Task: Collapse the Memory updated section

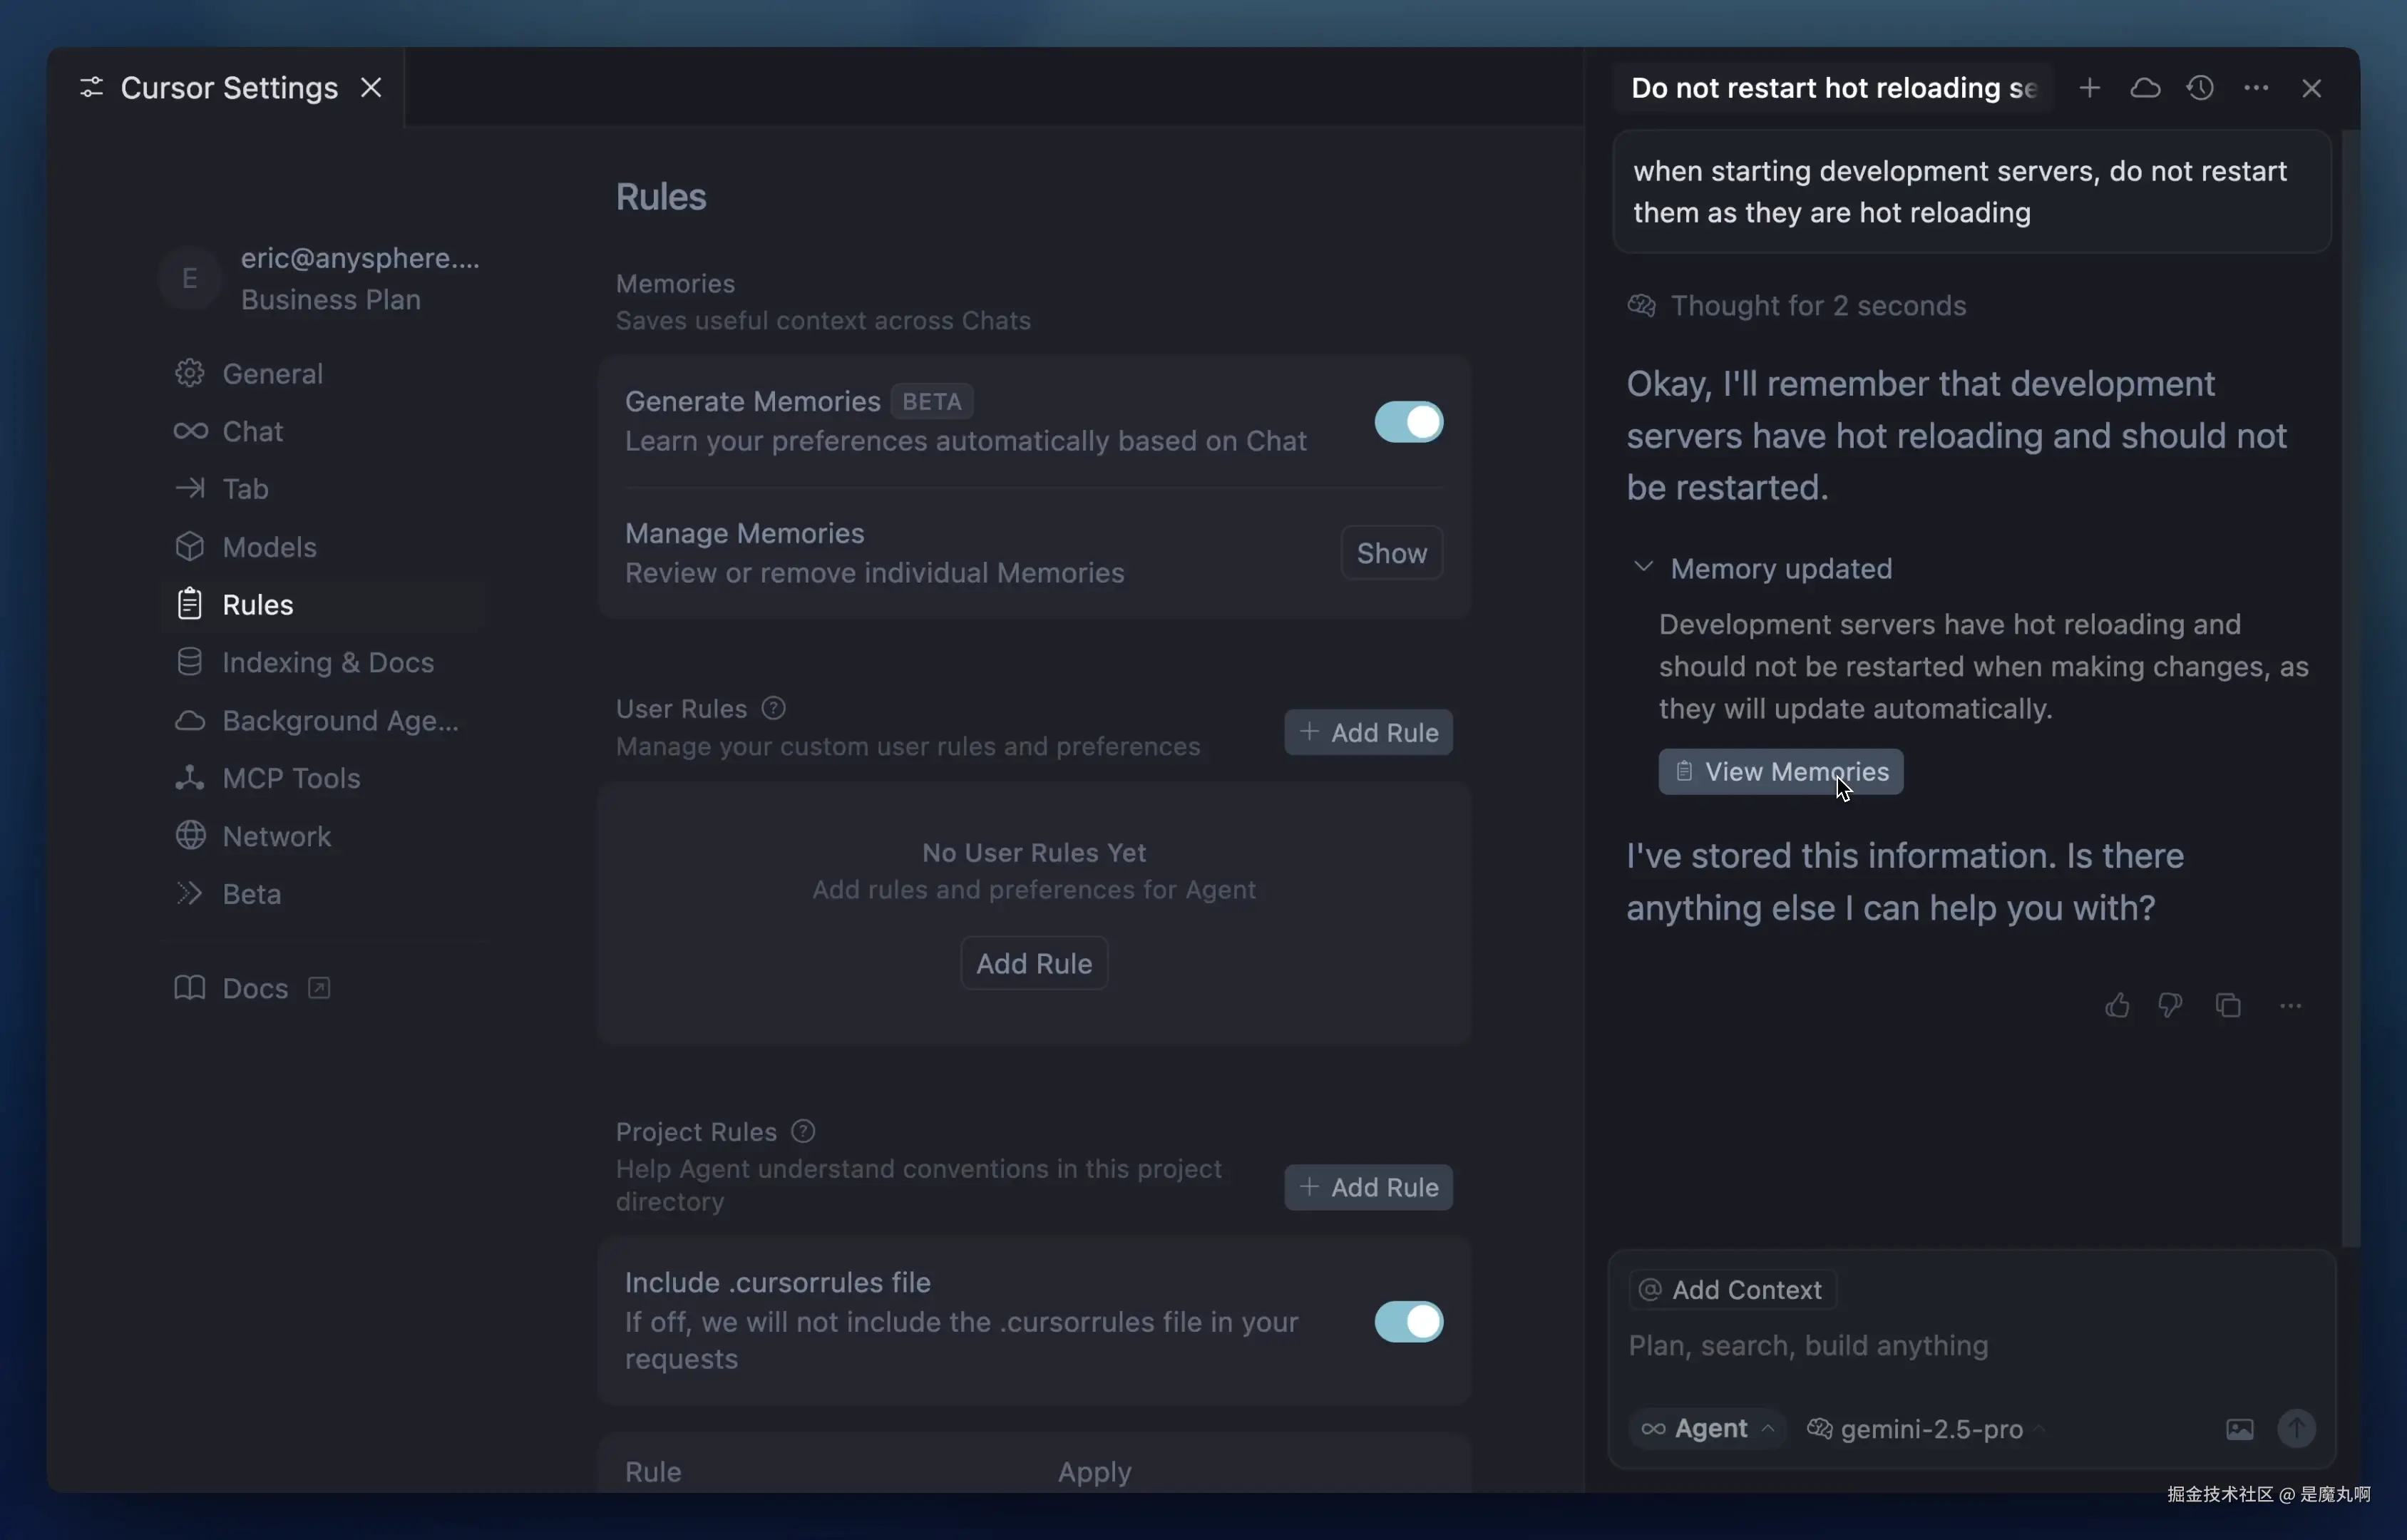Action: point(1643,567)
